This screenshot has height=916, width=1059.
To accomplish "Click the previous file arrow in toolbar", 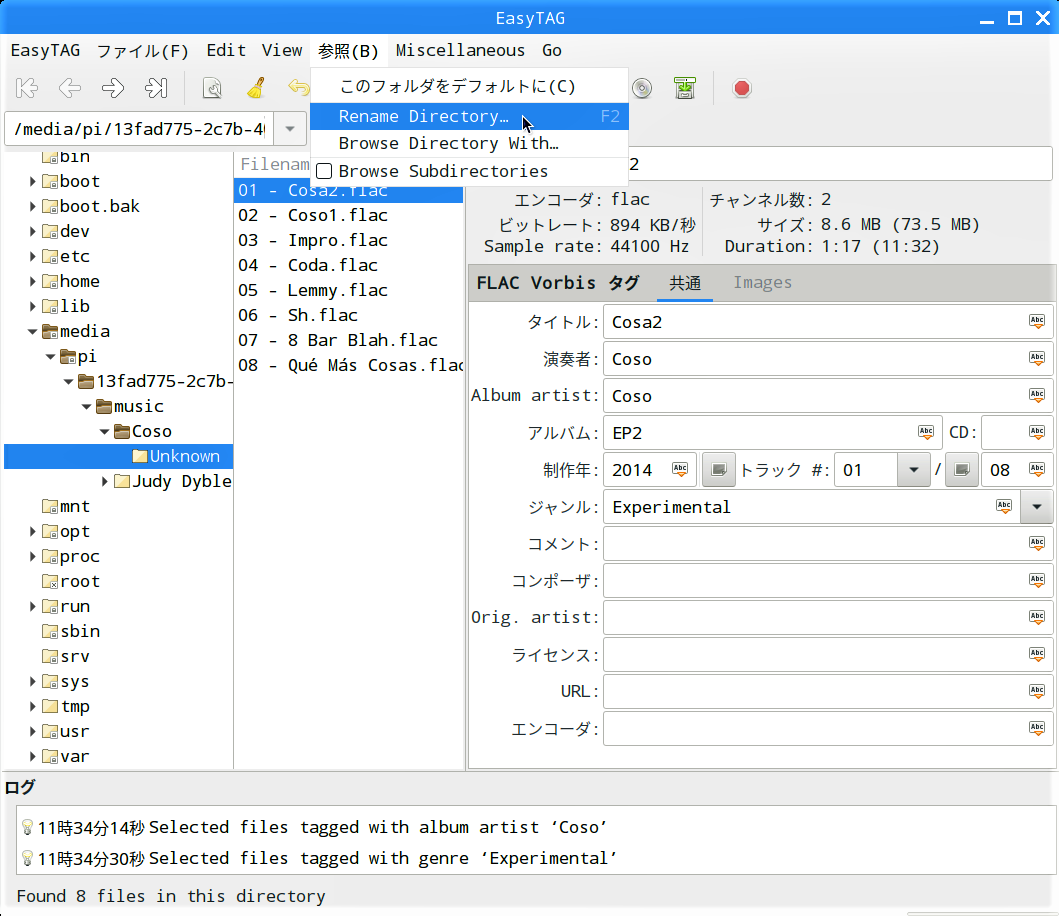I will coord(70,88).
